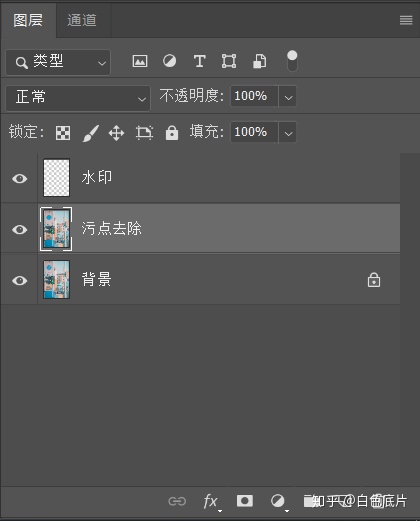This screenshot has height=521, width=420.
Task: Open the layers panel menu
Action: point(406,20)
